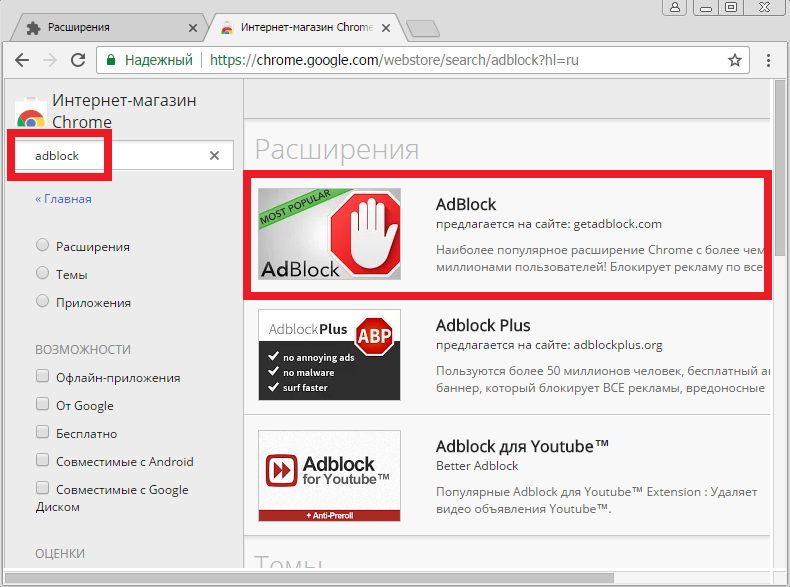The width and height of the screenshot is (790, 587).
Task: Enable the Офлайн-приложения checkbox
Action: (x=42, y=376)
